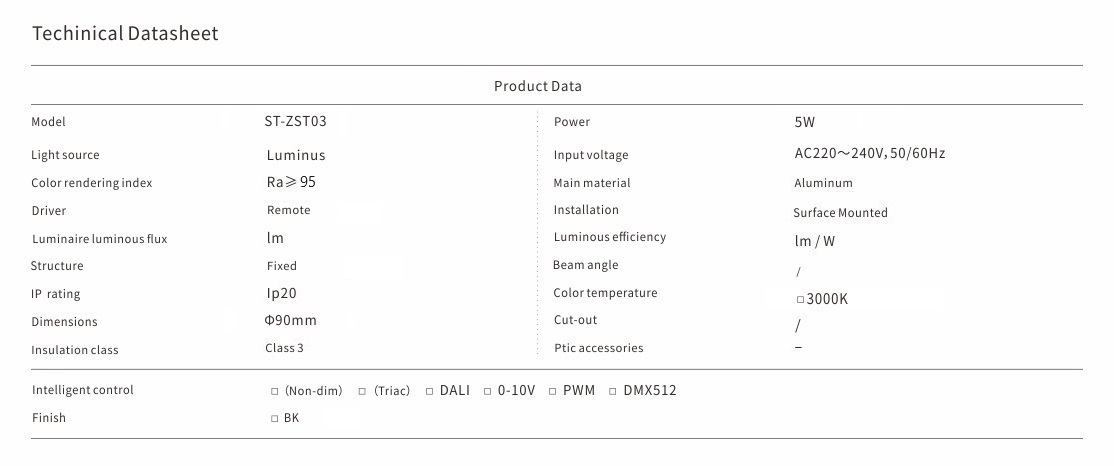The height and width of the screenshot is (466, 1114).
Task: Select the Aluminum main material value
Action: point(823,183)
